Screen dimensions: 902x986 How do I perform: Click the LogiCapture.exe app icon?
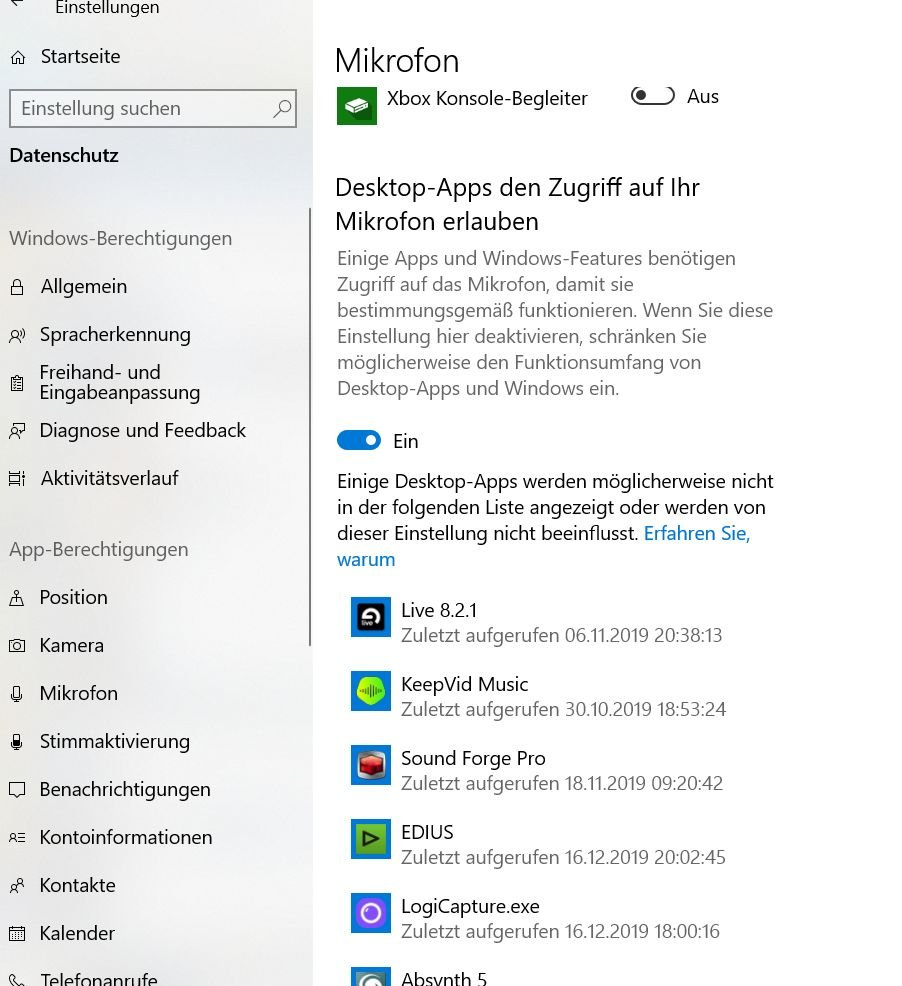[x=371, y=913]
